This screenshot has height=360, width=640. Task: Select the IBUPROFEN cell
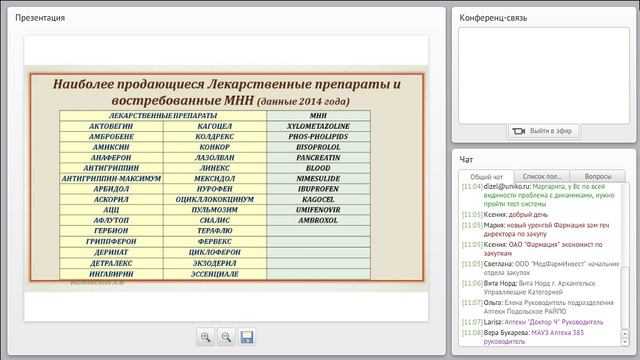coord(318,189)
